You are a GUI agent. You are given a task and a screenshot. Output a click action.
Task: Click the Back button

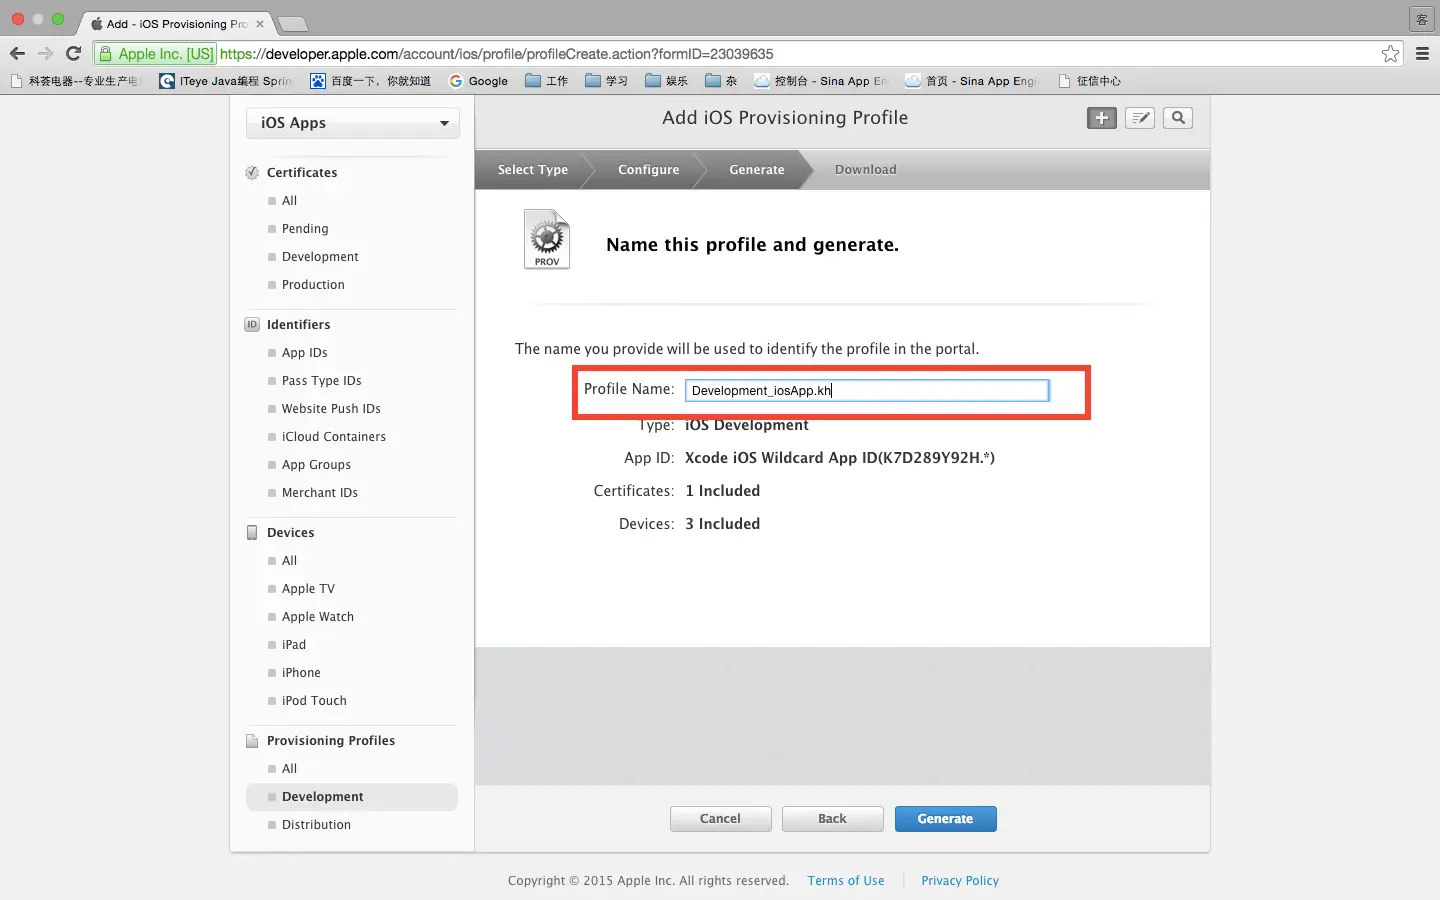(x=832, y=819)
